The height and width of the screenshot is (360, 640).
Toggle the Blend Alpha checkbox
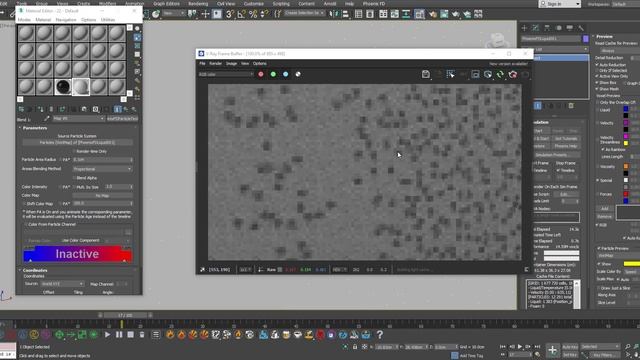tap(74, 178)
